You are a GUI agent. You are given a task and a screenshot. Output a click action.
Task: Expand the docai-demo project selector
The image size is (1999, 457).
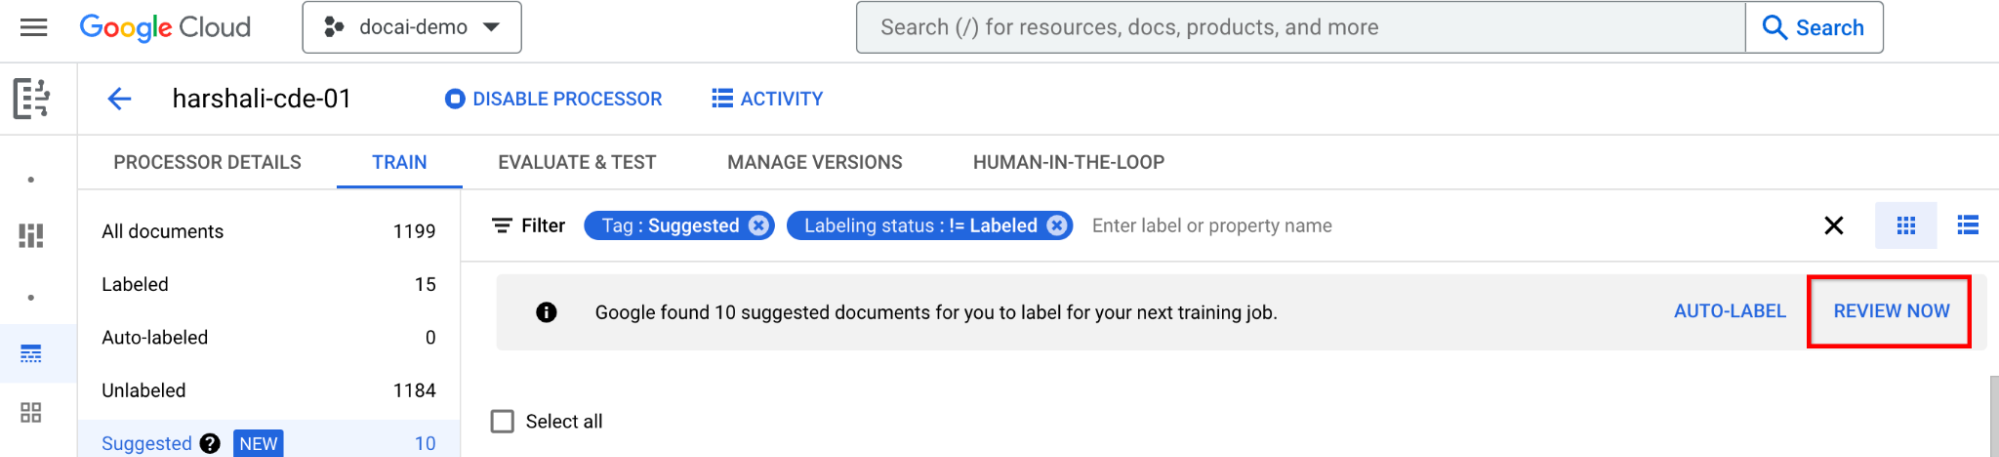412,27
